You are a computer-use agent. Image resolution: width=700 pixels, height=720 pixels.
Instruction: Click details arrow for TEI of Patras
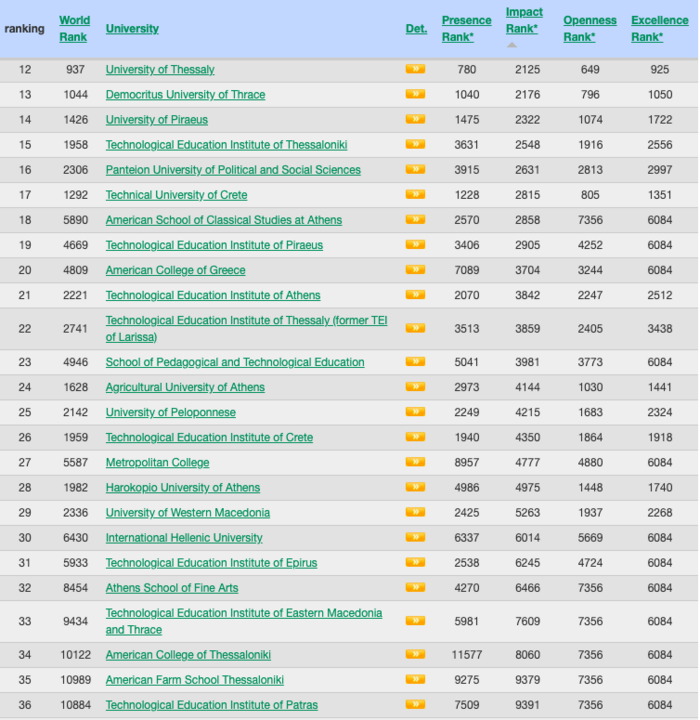point(415,704)
